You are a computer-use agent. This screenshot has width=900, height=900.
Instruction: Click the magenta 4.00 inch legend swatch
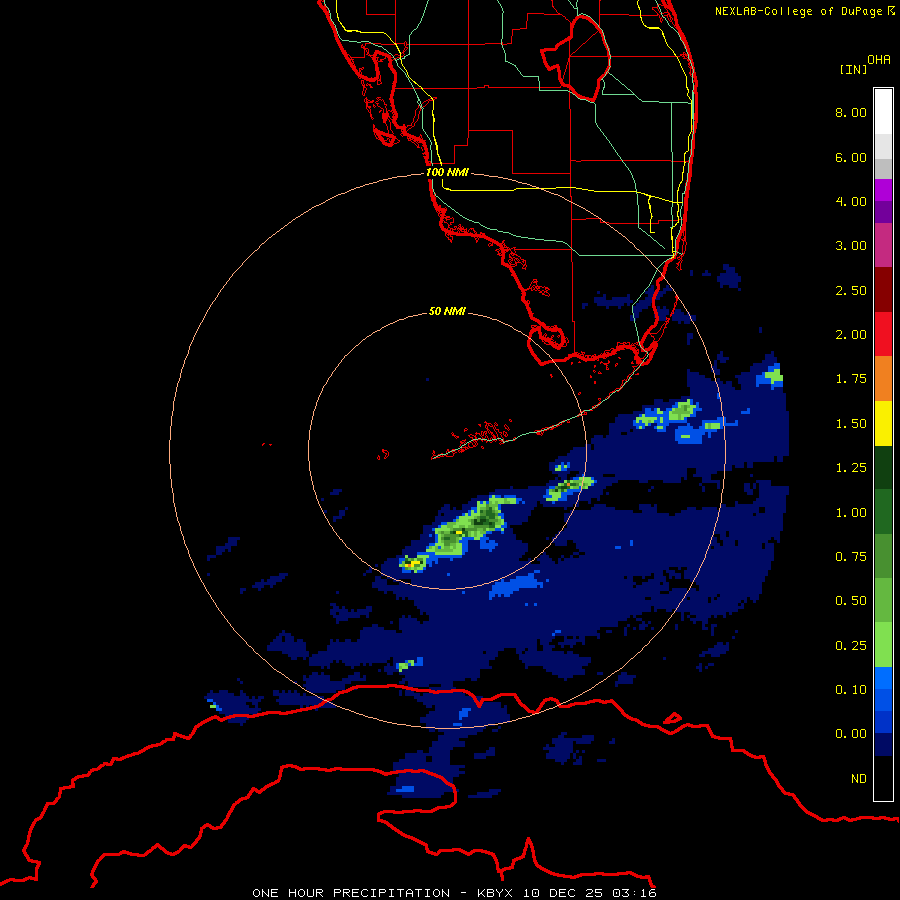(883, 190)
